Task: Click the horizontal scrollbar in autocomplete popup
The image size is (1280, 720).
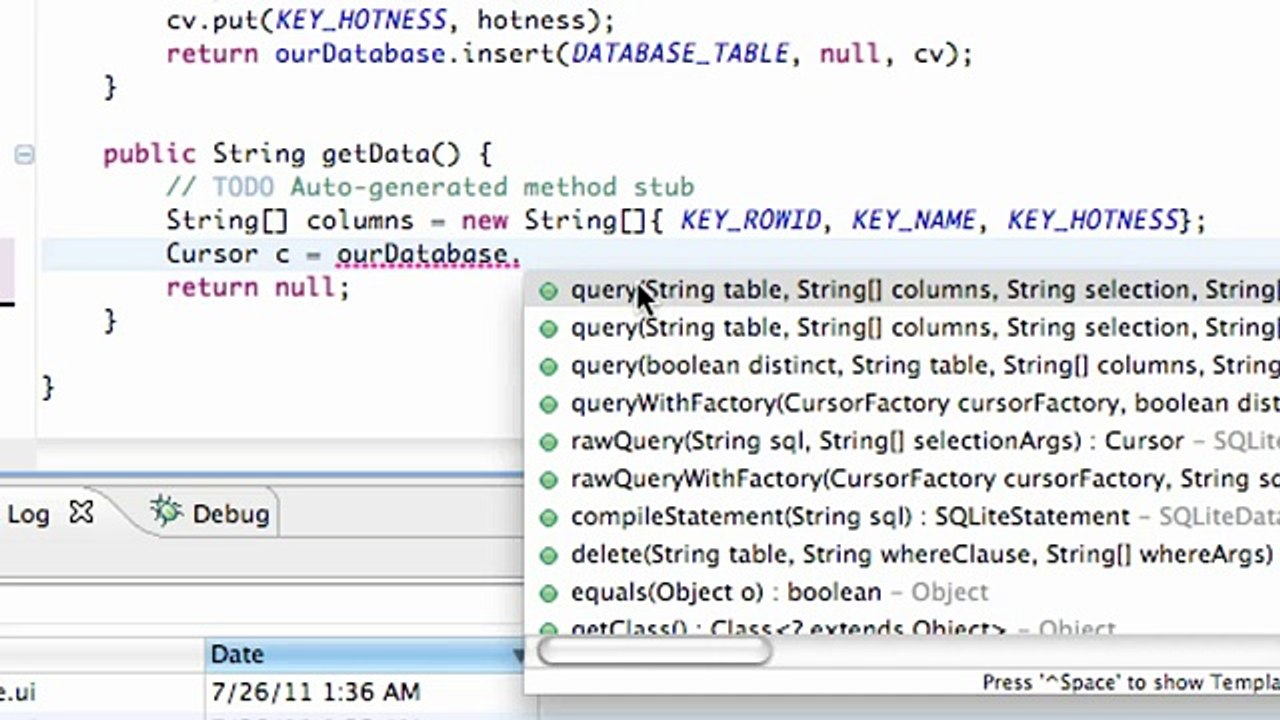Action: [654, 652]
